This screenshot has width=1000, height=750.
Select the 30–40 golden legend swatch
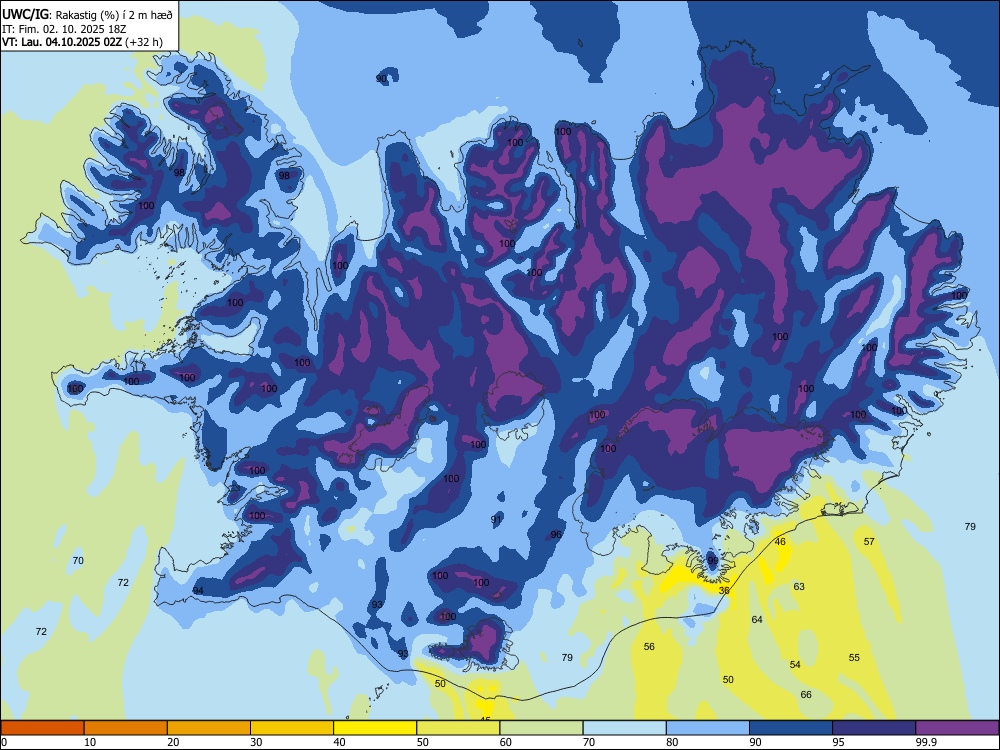[292, 728]
